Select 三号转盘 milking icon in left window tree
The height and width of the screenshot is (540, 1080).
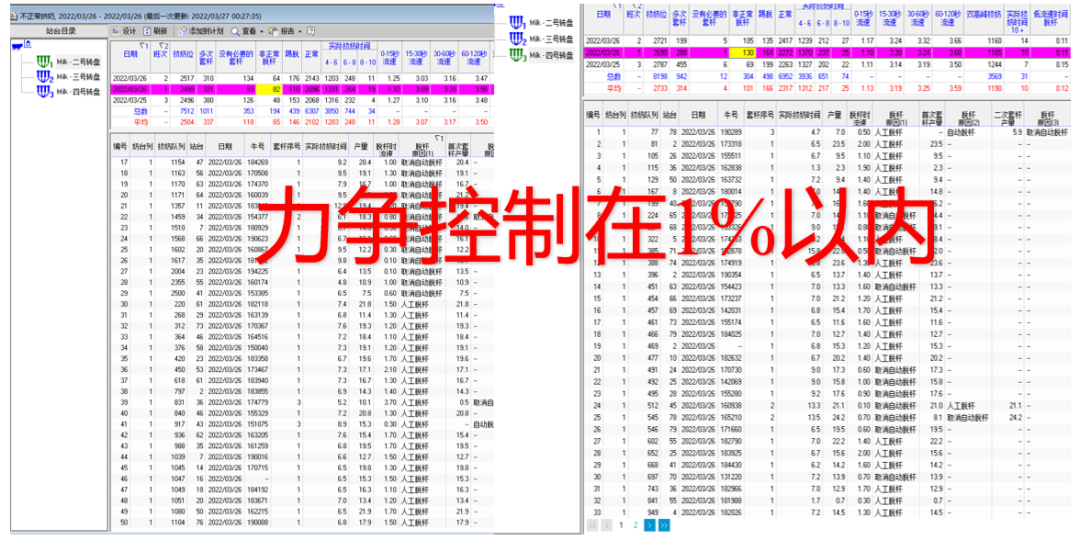pos(45,76)
